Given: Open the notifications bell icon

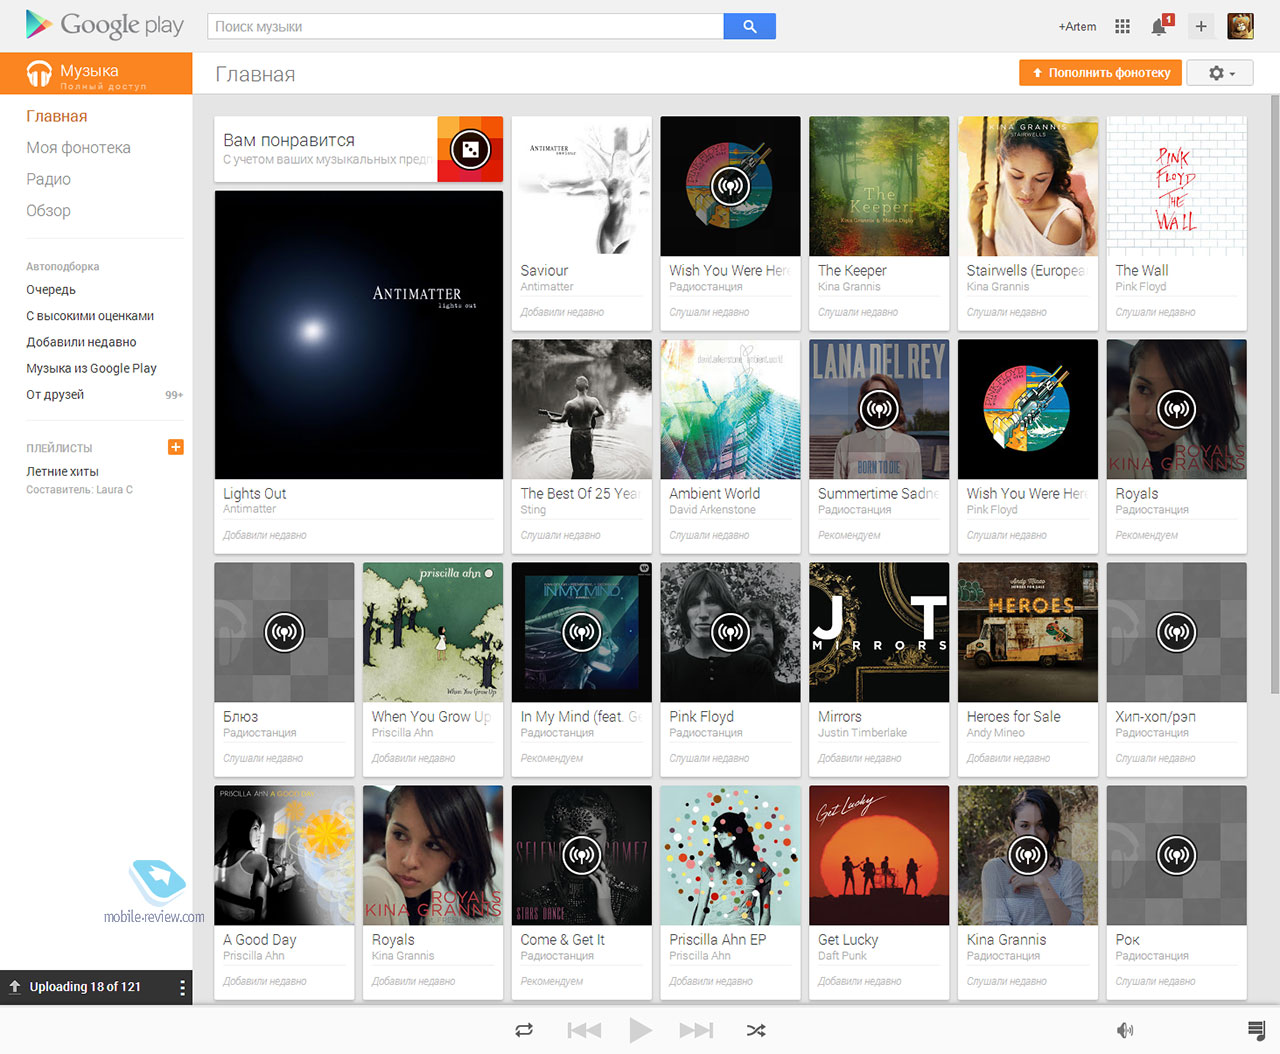Looking at the screenshot, I should [x=1159, y=27].
